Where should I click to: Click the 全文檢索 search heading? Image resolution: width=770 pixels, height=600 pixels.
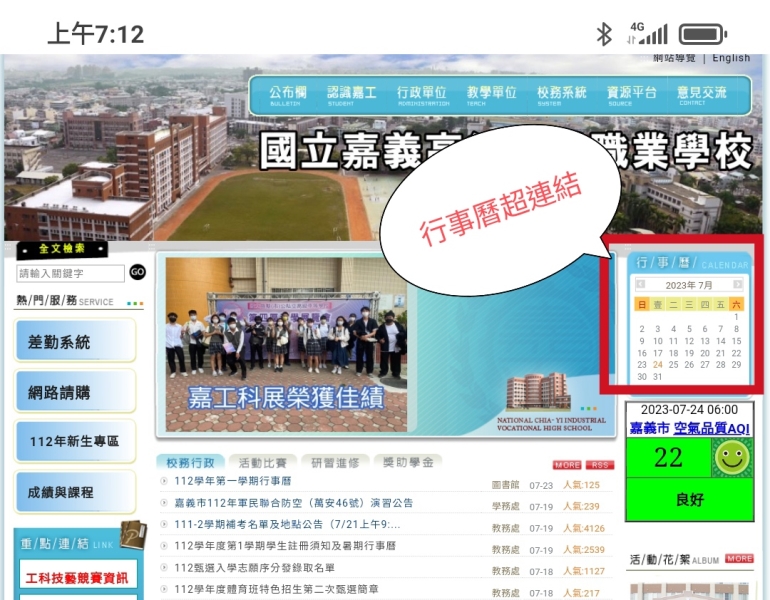pos(62,249)
